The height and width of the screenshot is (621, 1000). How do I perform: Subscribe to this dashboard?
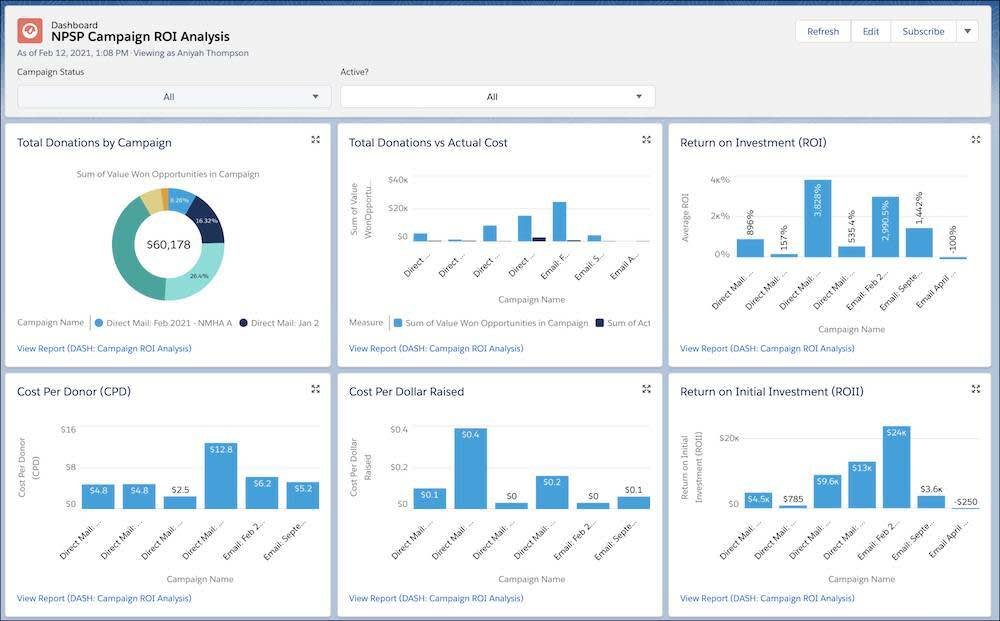tap(921, 31)
